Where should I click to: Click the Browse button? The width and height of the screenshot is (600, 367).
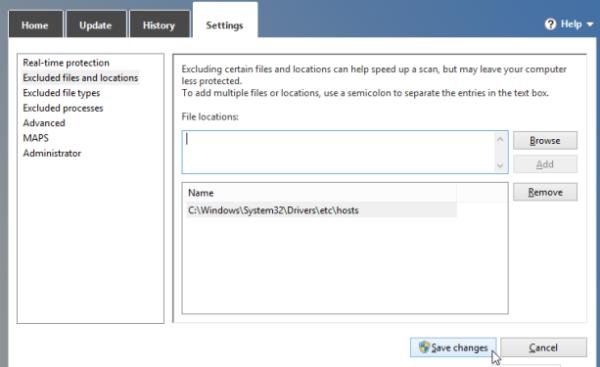pyautogui.click(x=545, y=141)
